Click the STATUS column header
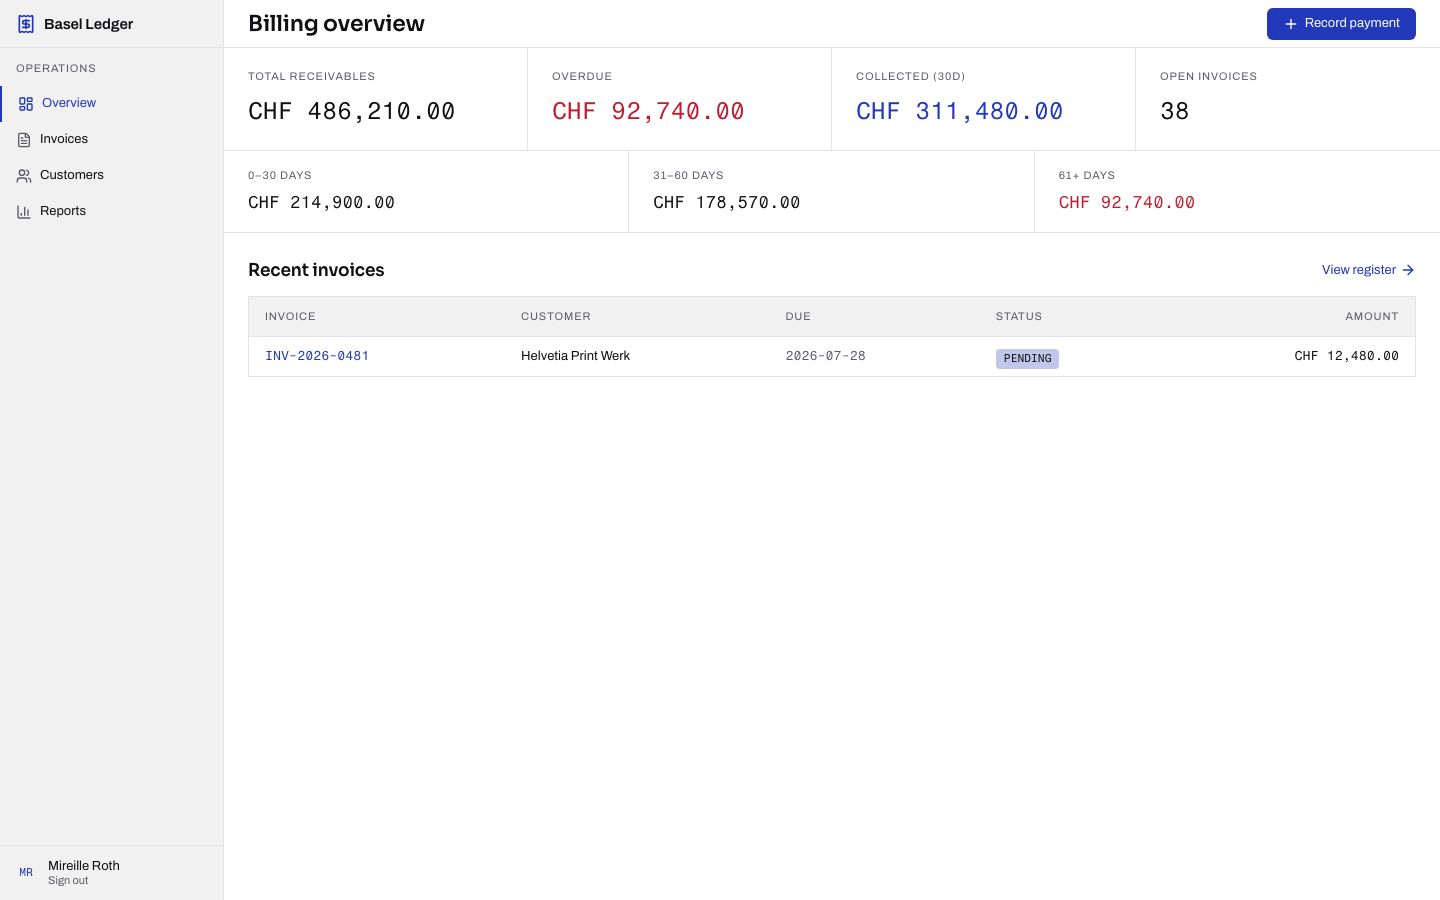The width and height of the screenshot is (1440, 900). pos(1019,316)
